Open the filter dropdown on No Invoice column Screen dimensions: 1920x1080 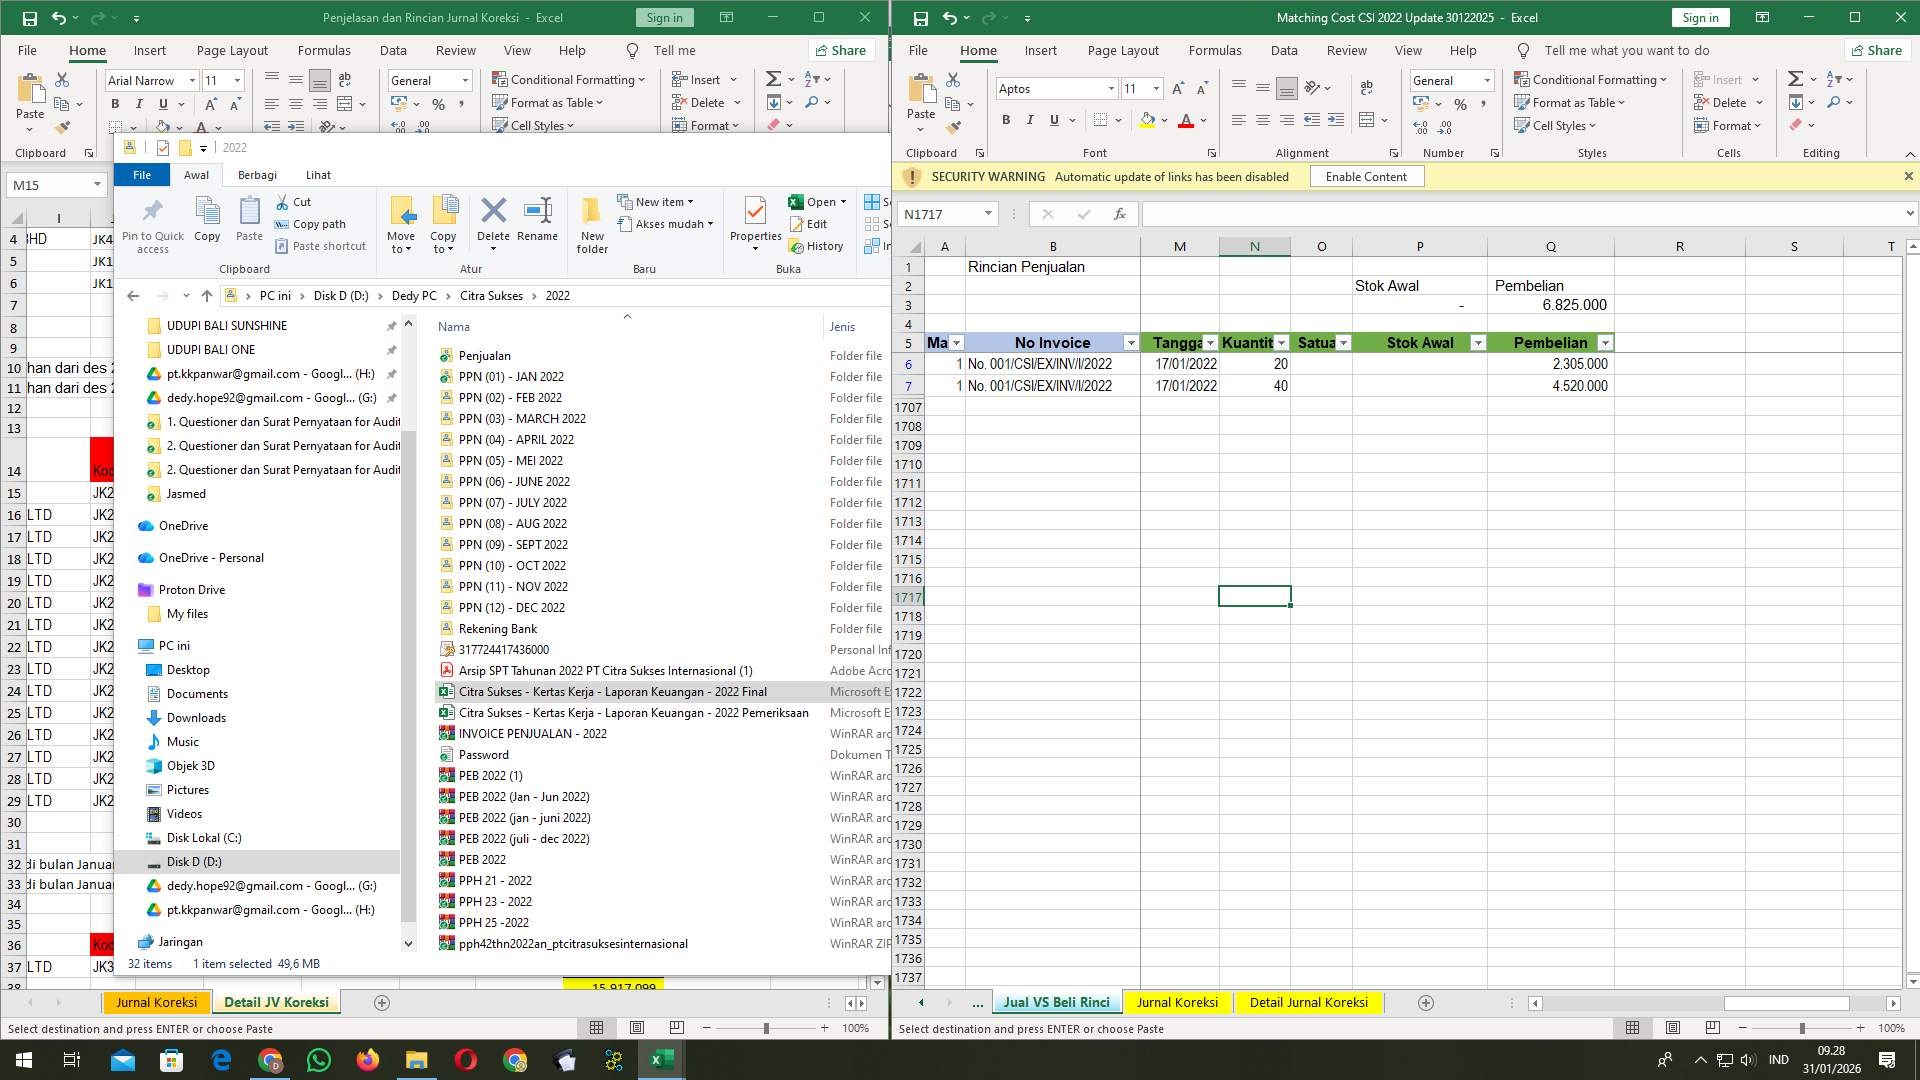tap(1131, 342)
